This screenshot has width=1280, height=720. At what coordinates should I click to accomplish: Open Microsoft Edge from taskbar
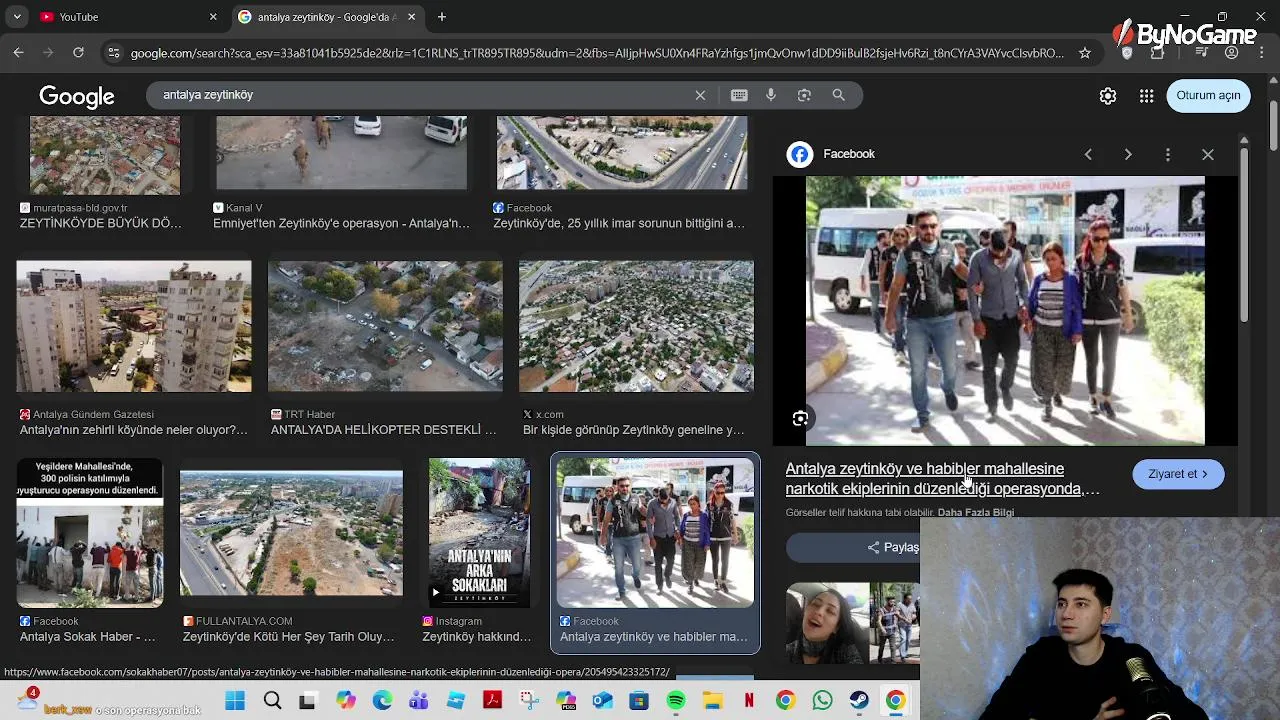[x=382, y=701]
